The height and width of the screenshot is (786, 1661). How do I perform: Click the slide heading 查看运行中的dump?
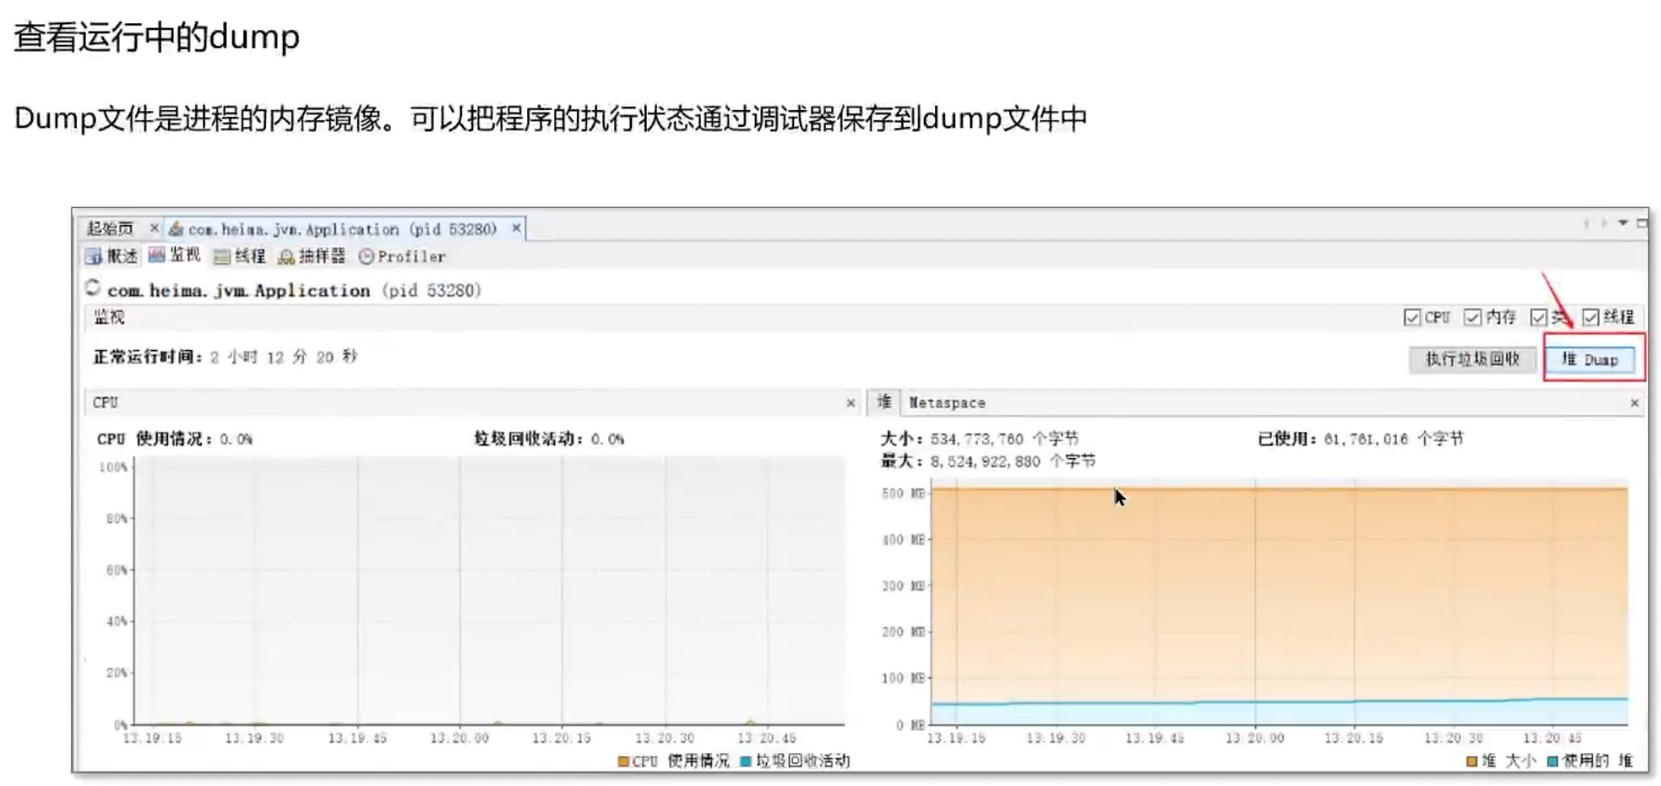tap(157, 38)
